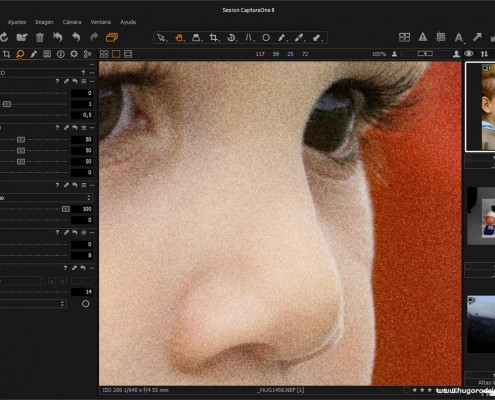Open the brush local adjustments tab
This screenshot has width=495, height=400.
click(33, 54)
